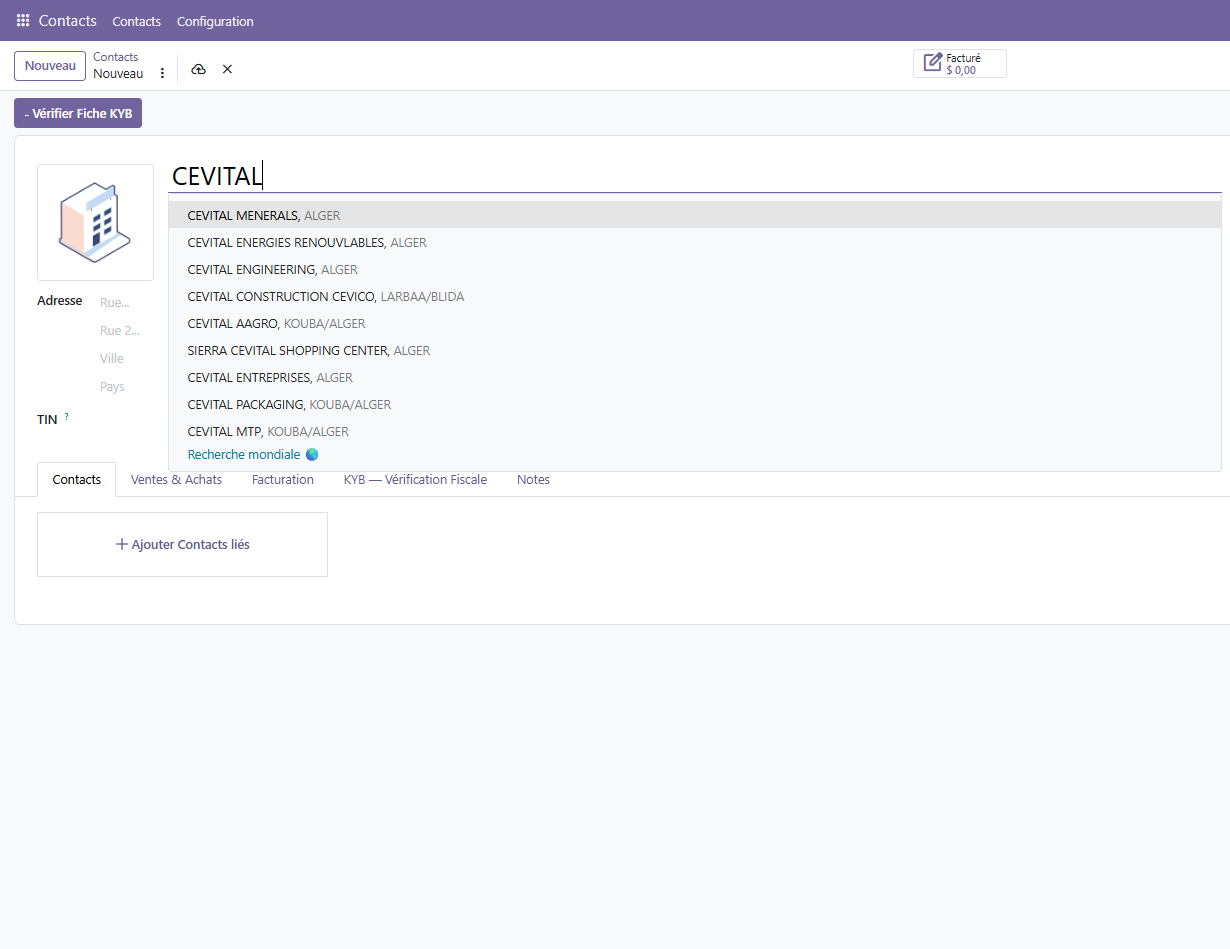
Task: Switch to the Notes tab
Action: pos(533,479)
